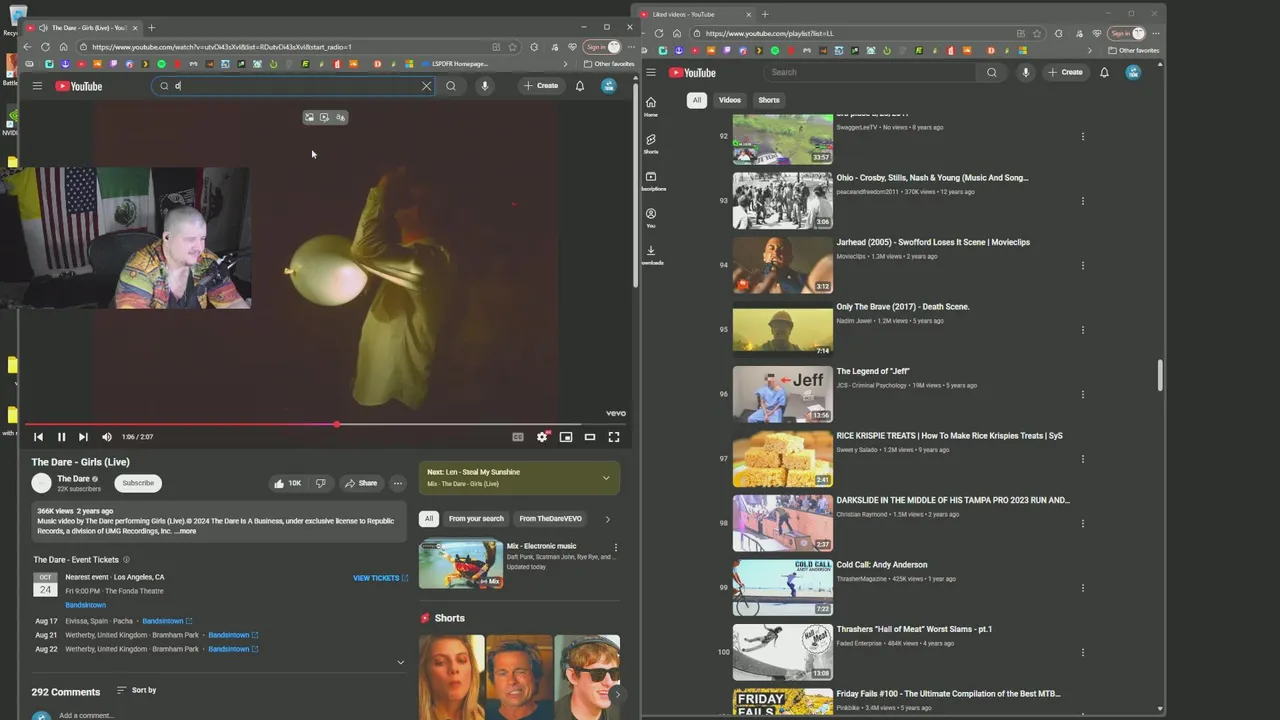Select the Videos filter in Liked videos
The width and height of the screenshot is (1280, 720).
pos(730,100)
